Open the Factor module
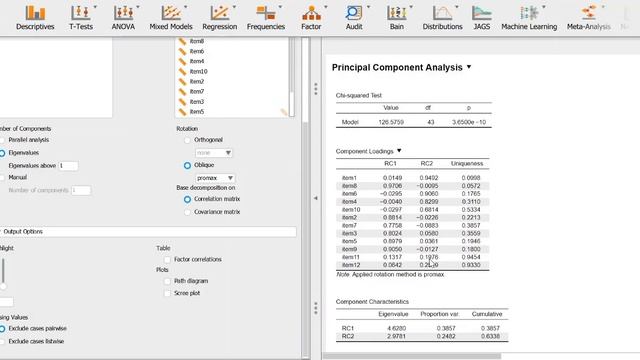 (x=311, y=18)
